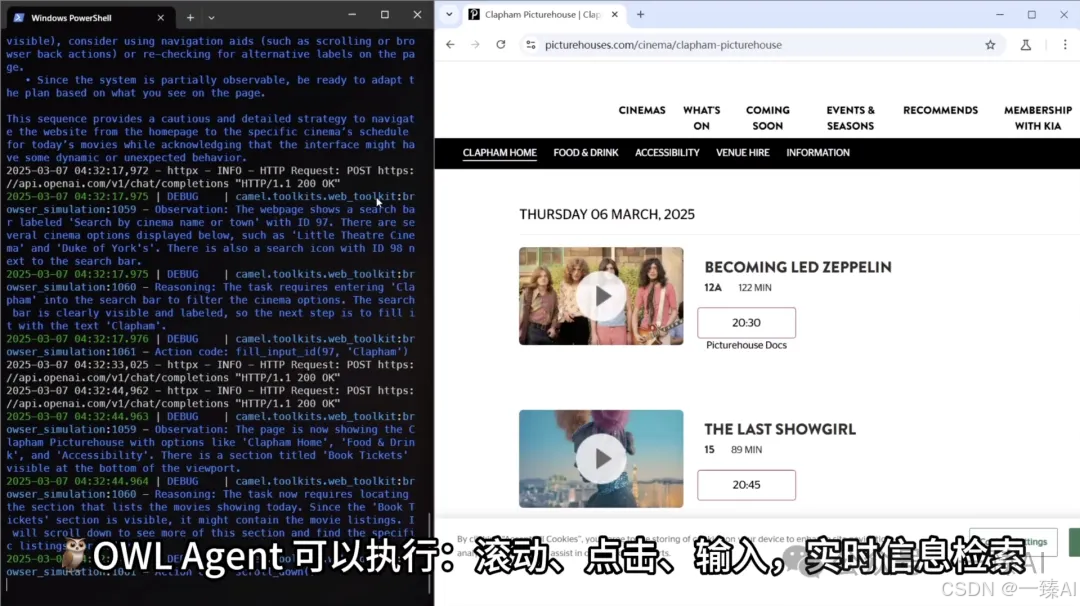Click the '12A' rating for Led Zeppelin
The image size is (1080, 606).
point(713,288)
